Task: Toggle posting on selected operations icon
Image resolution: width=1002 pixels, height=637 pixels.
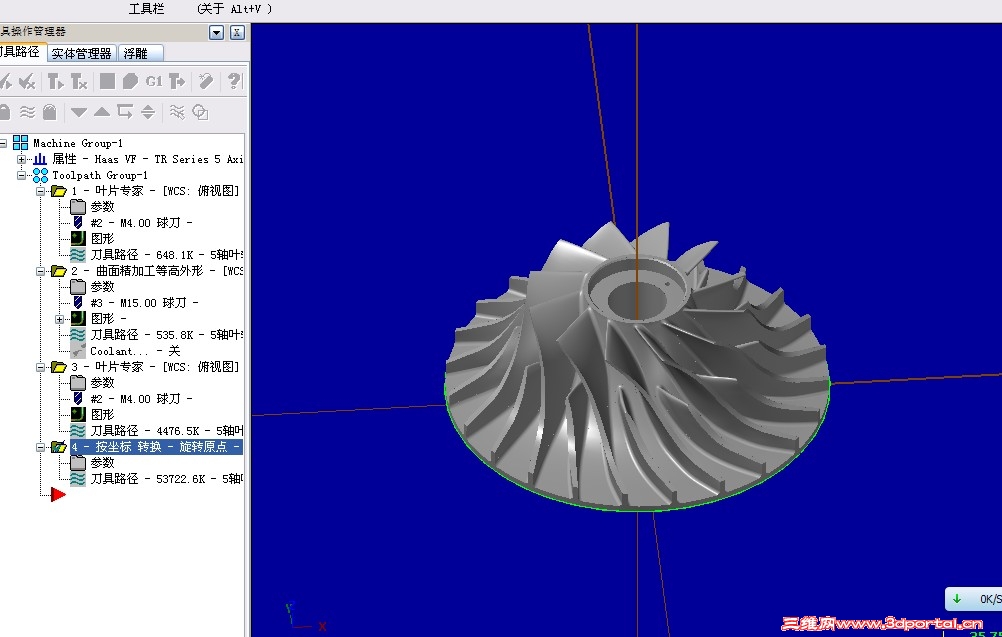Action: pyautogui.click(x=50, y=112)
